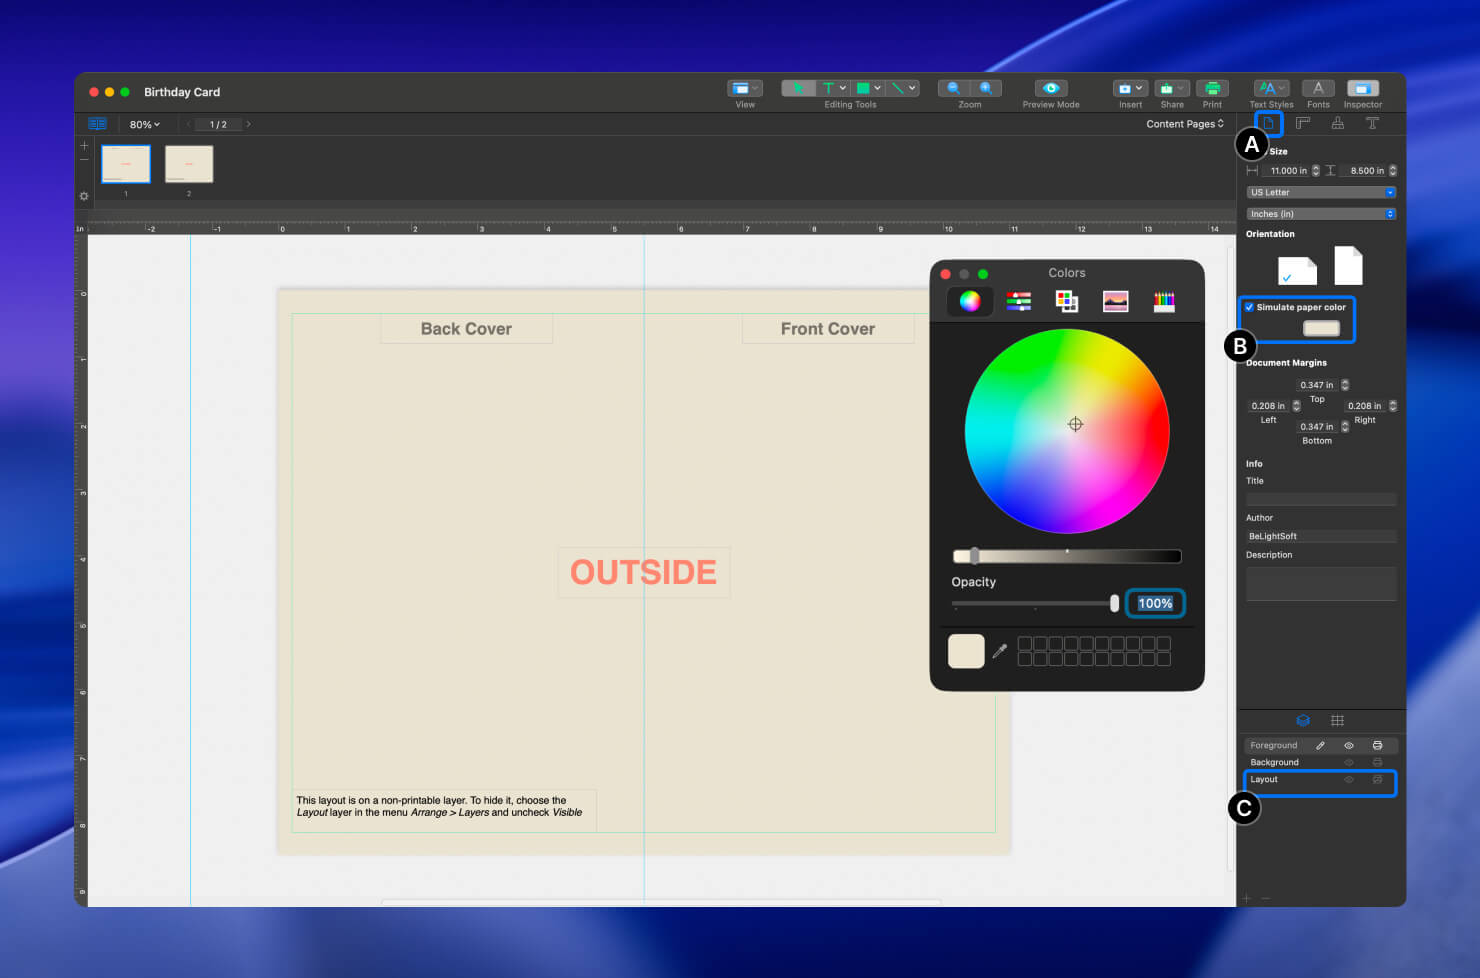Switch to the grid tab in bottom panel

[1337, 720]
